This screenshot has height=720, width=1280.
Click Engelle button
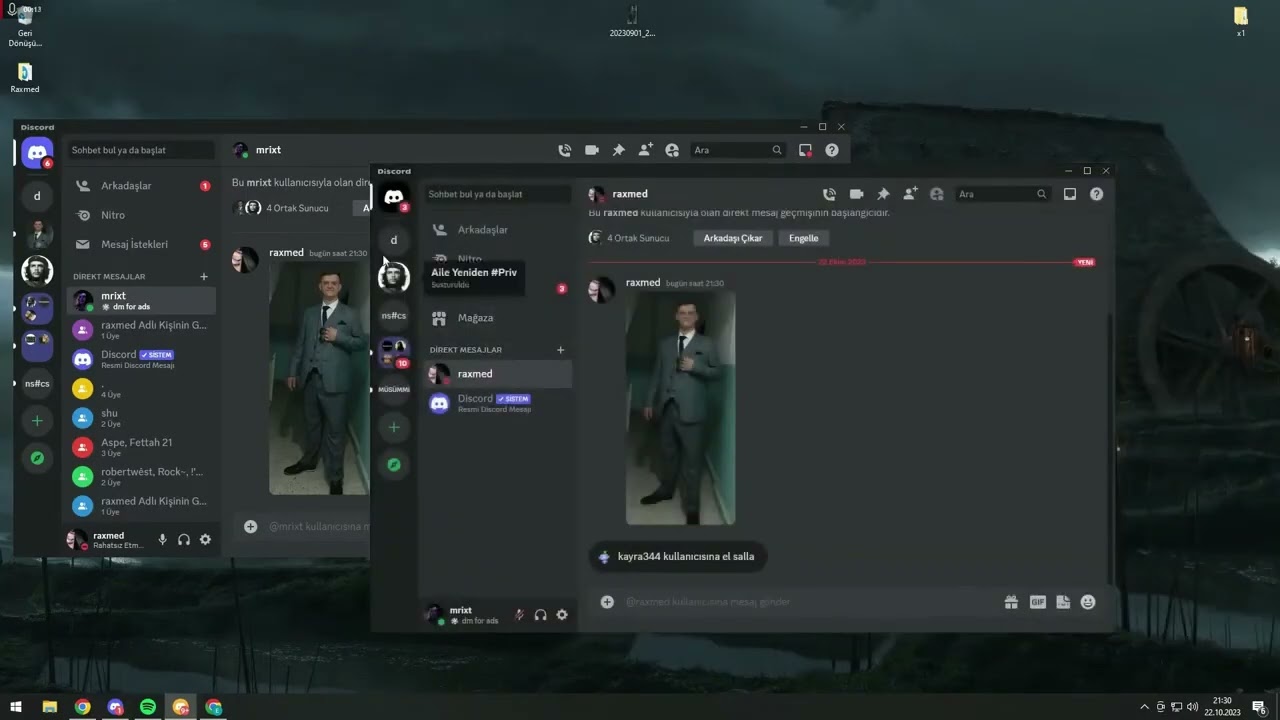pyautogui.click(x=804, y=238)
